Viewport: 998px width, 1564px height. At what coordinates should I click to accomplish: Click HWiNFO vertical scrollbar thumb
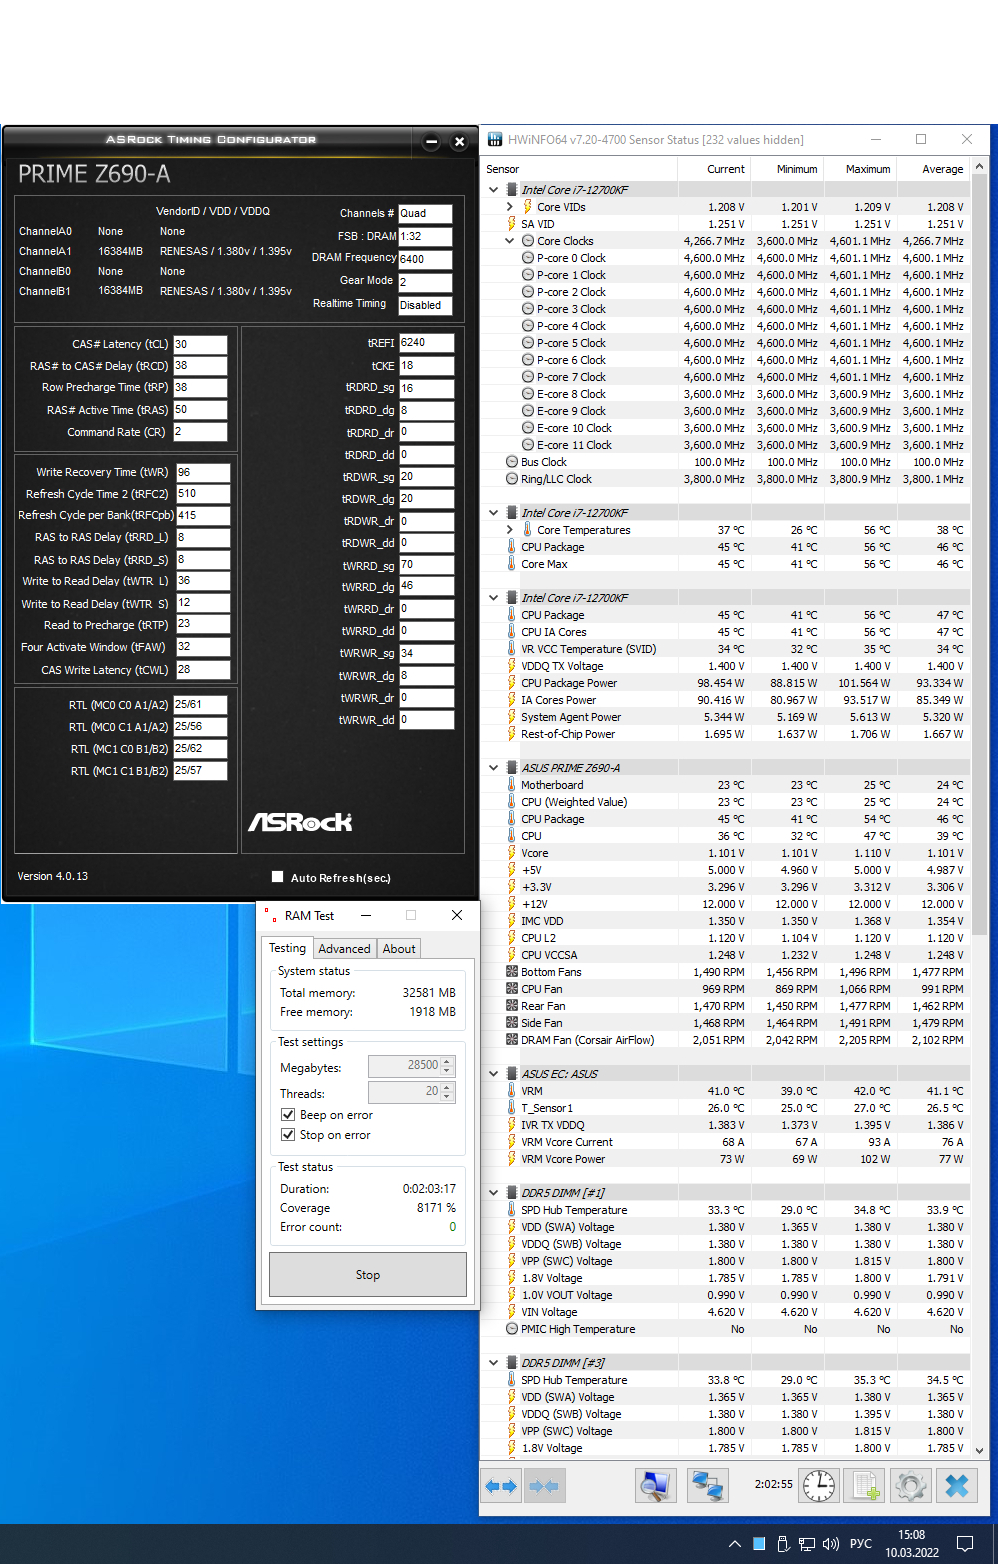click(x=980, y=555)
